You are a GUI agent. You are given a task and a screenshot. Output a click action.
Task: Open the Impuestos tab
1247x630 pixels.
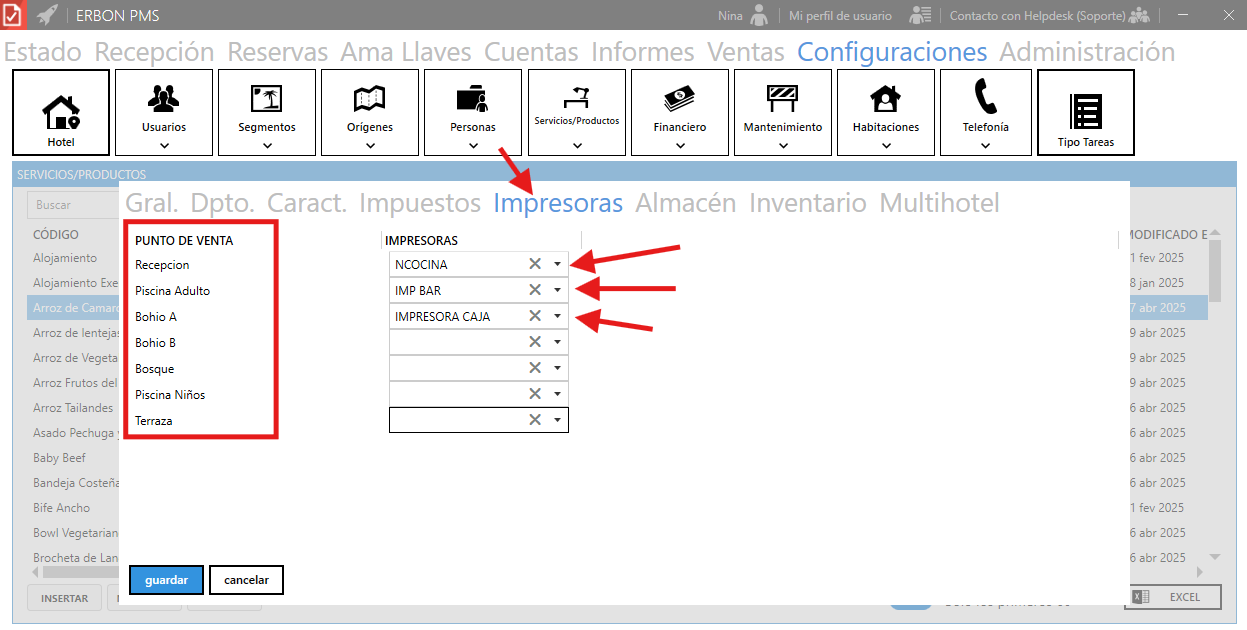coord(419,203)
